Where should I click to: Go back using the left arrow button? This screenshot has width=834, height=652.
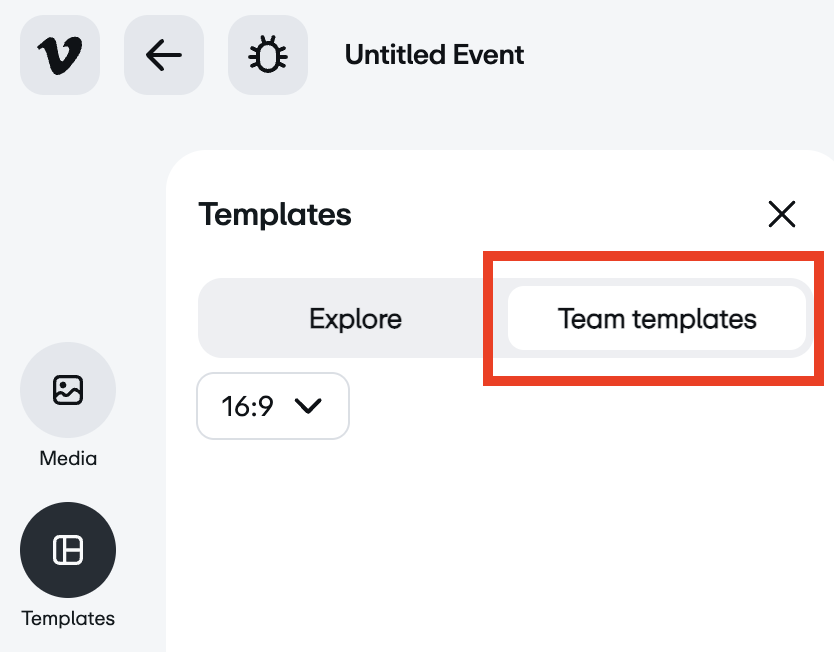pyautogui.click(x=164, y=56)
